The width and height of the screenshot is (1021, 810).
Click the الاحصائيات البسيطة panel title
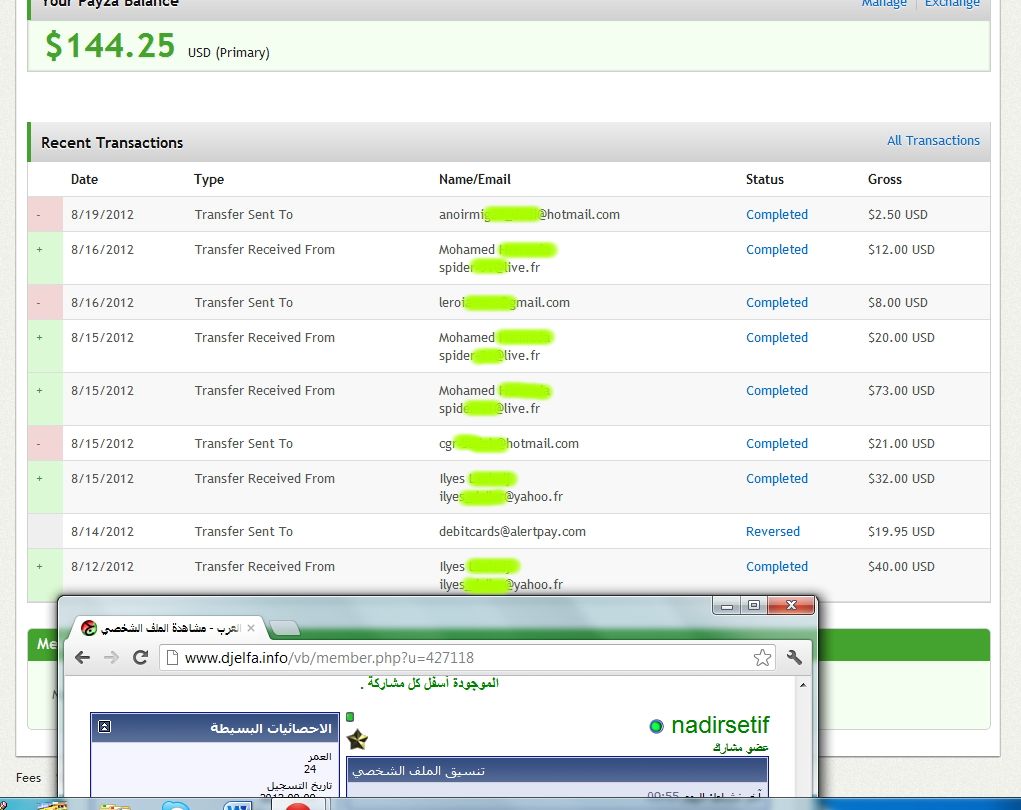click(271, 728)
